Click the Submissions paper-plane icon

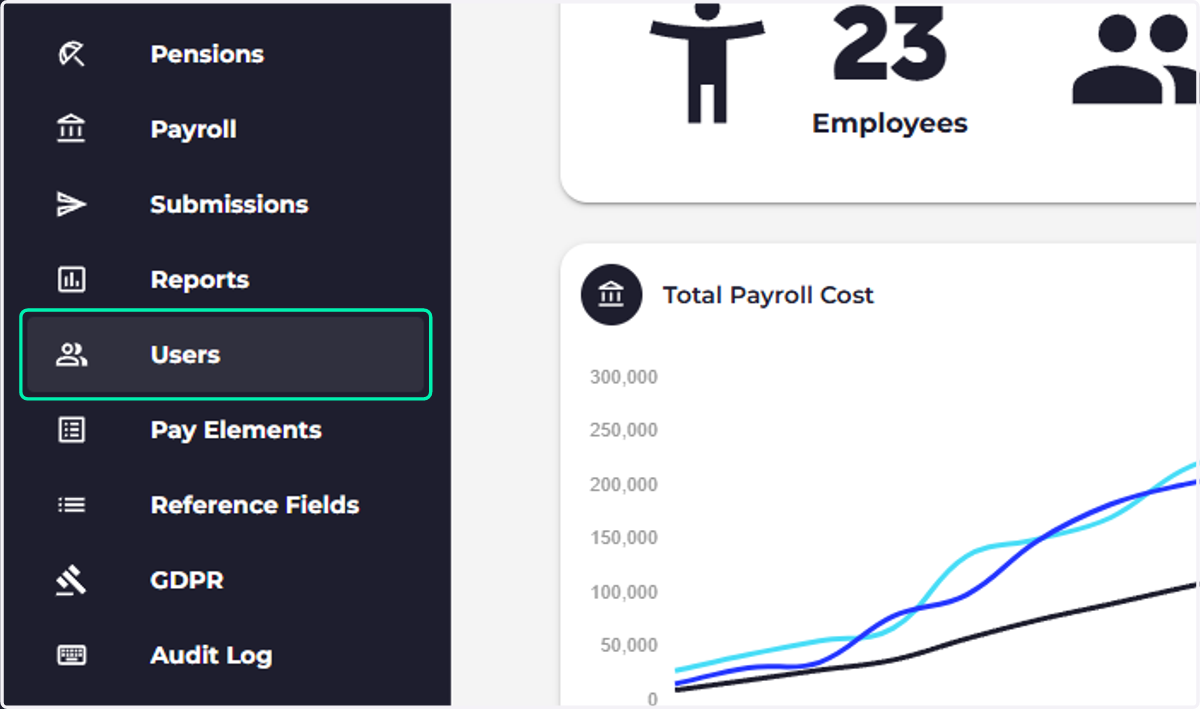[x=72, y=204]
